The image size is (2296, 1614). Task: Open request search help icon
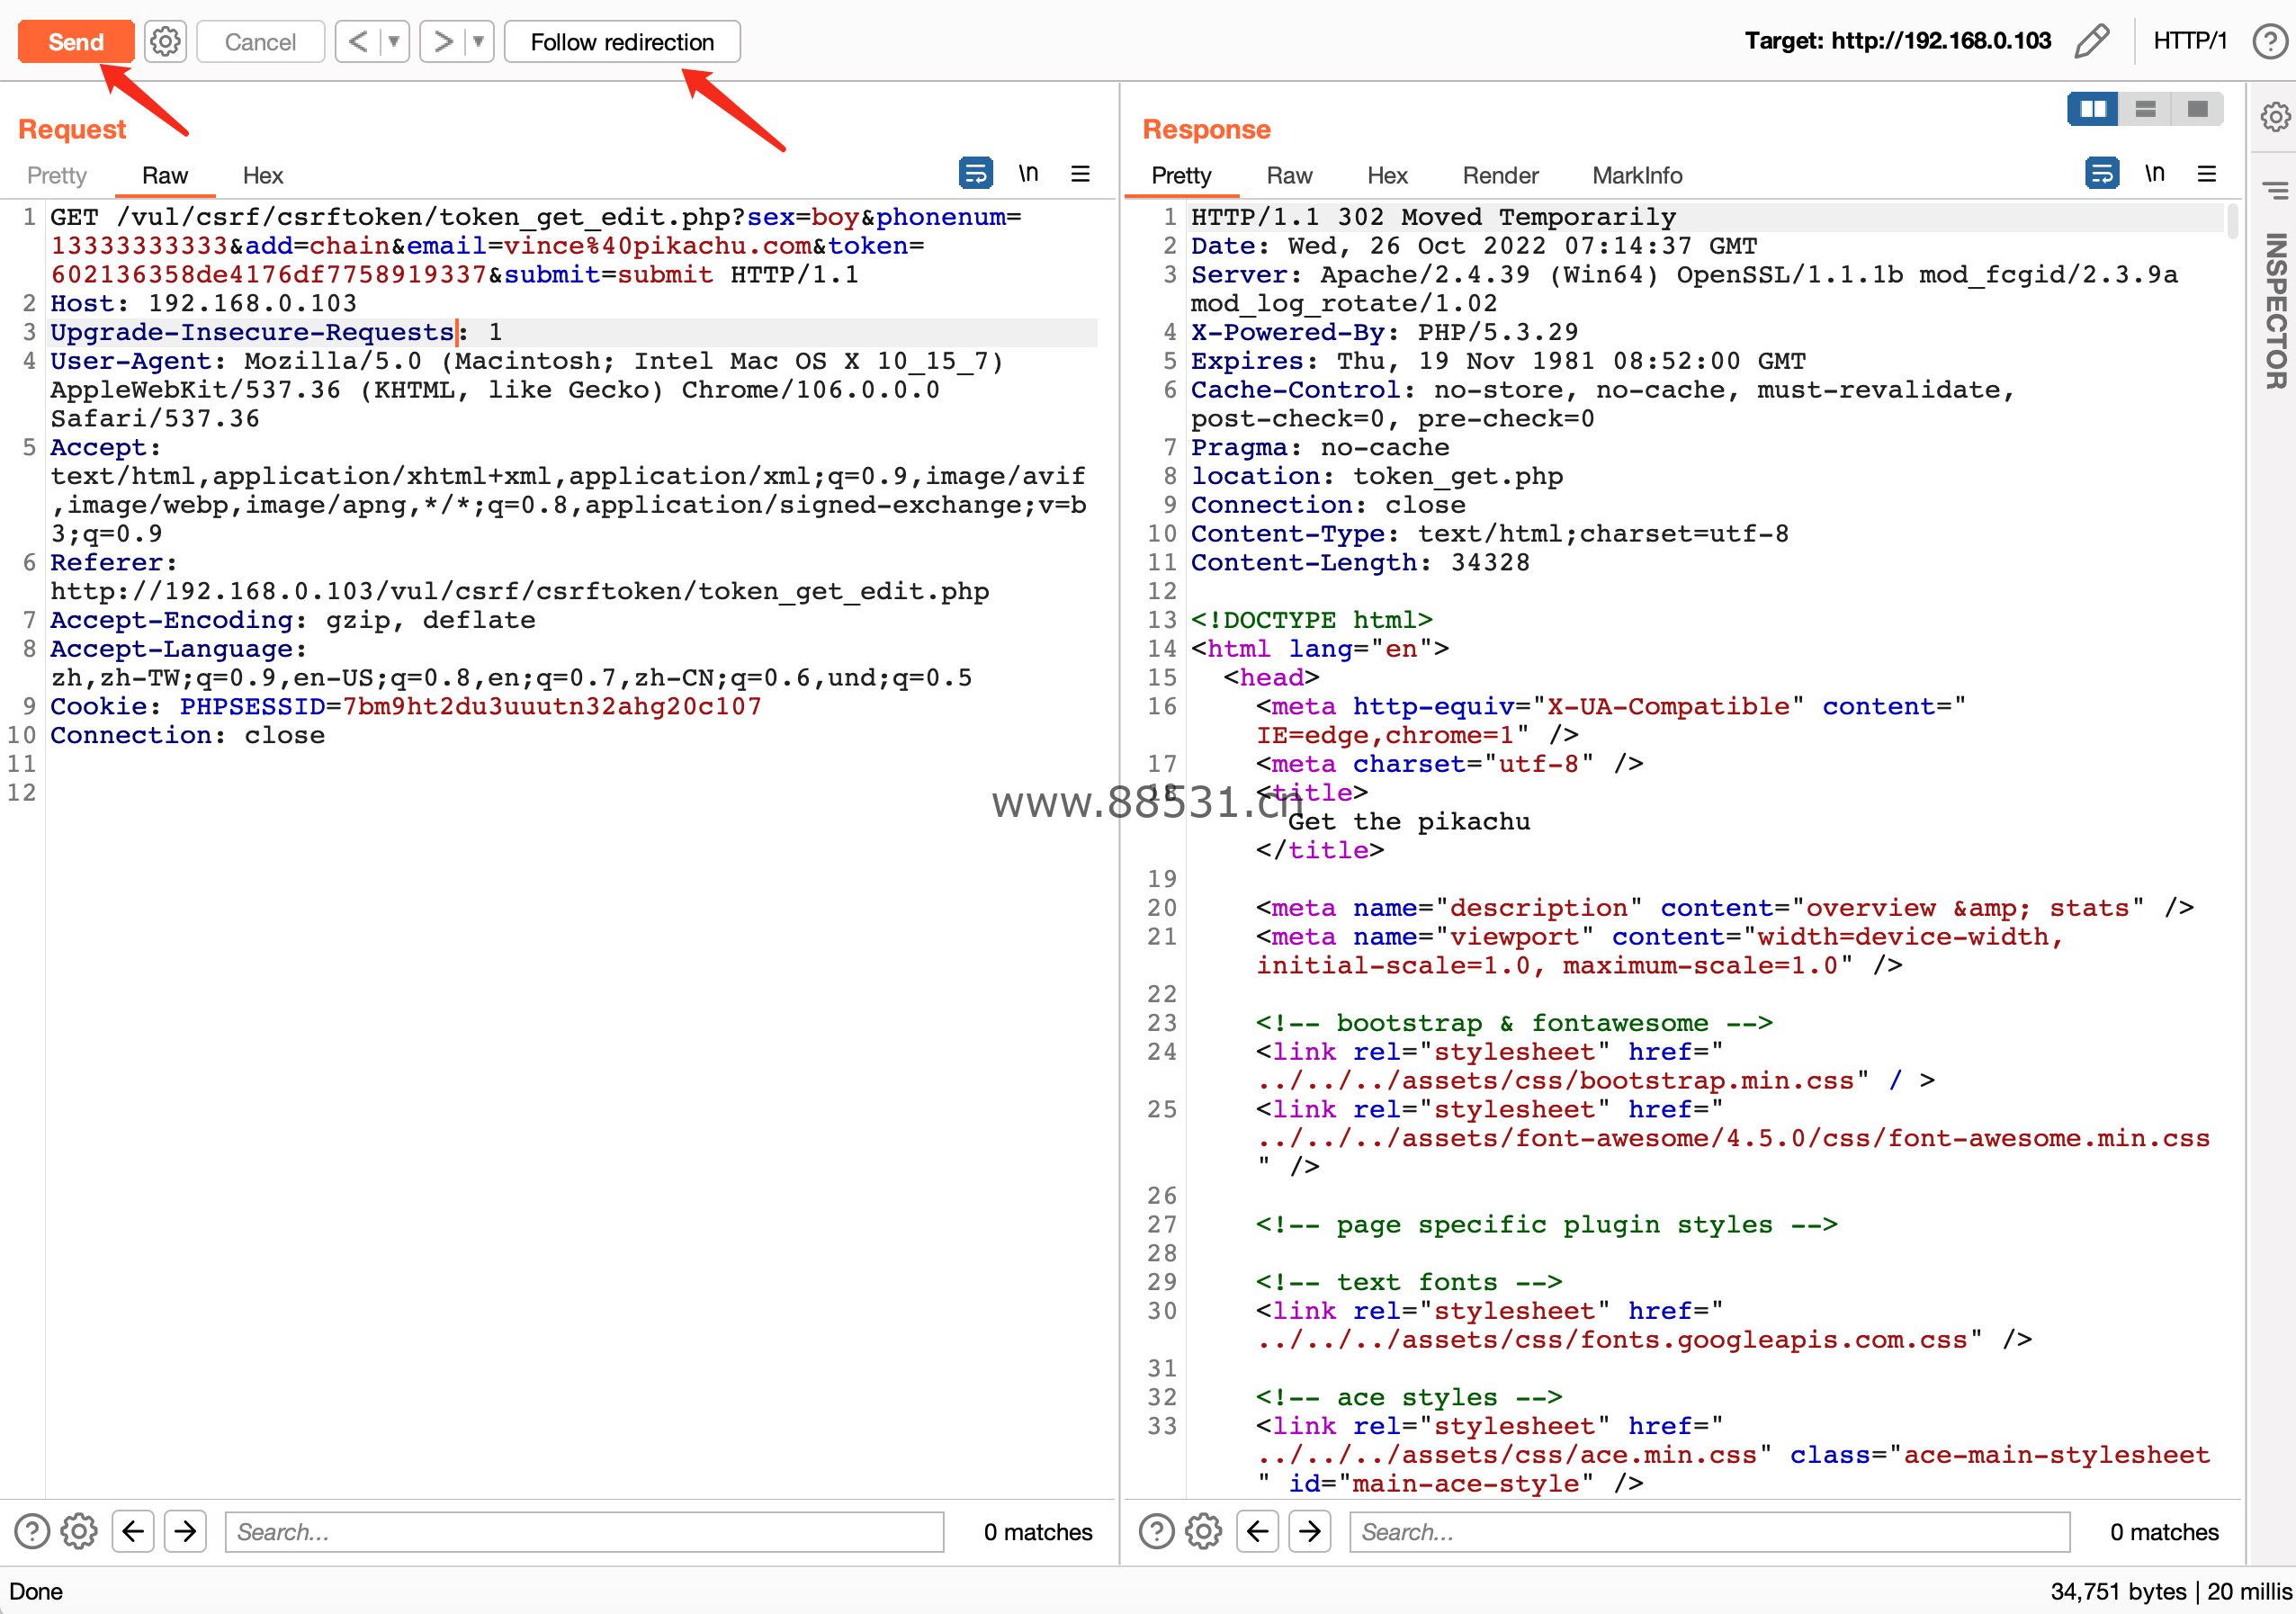tap(32, 1531)
